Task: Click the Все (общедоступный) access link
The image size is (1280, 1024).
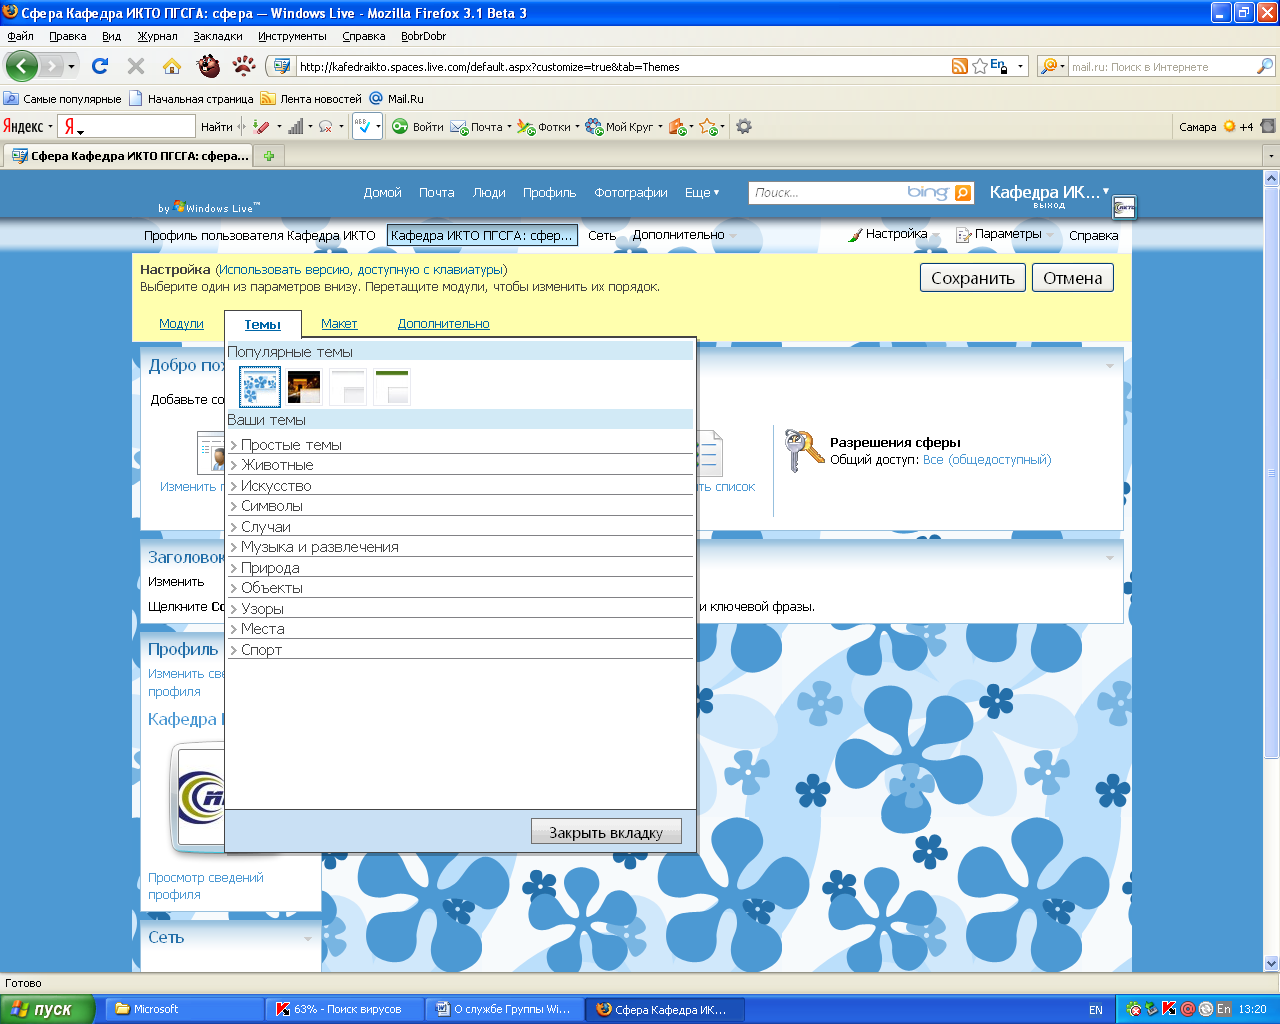Action: [987, 460]
